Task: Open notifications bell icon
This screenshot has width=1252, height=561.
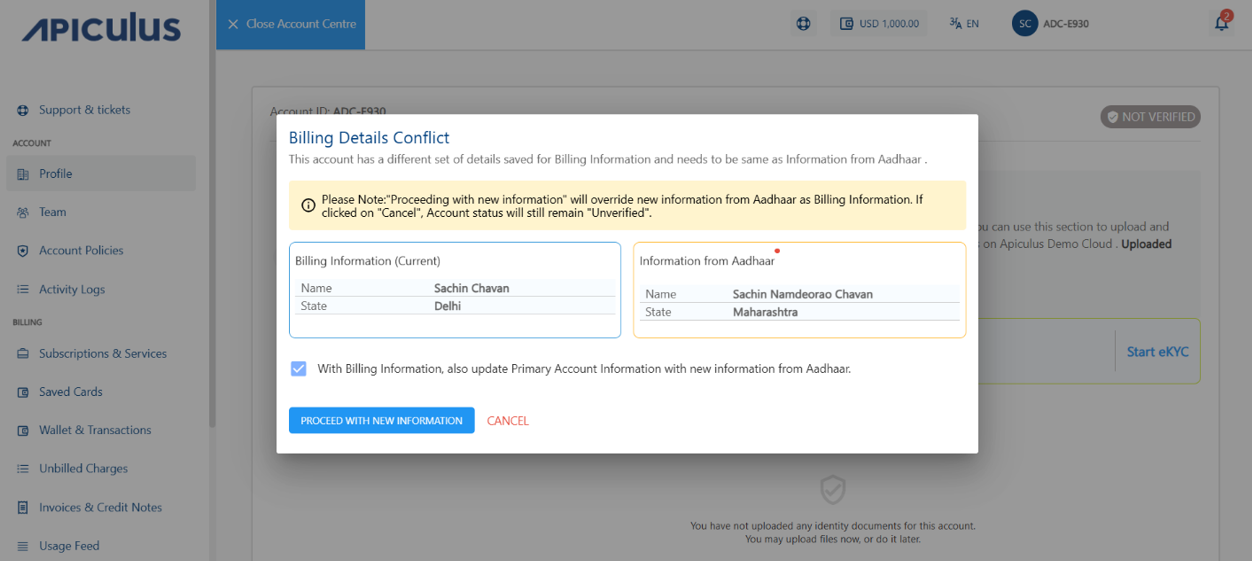Action: pyautogui.click(x=1222, y=23)
